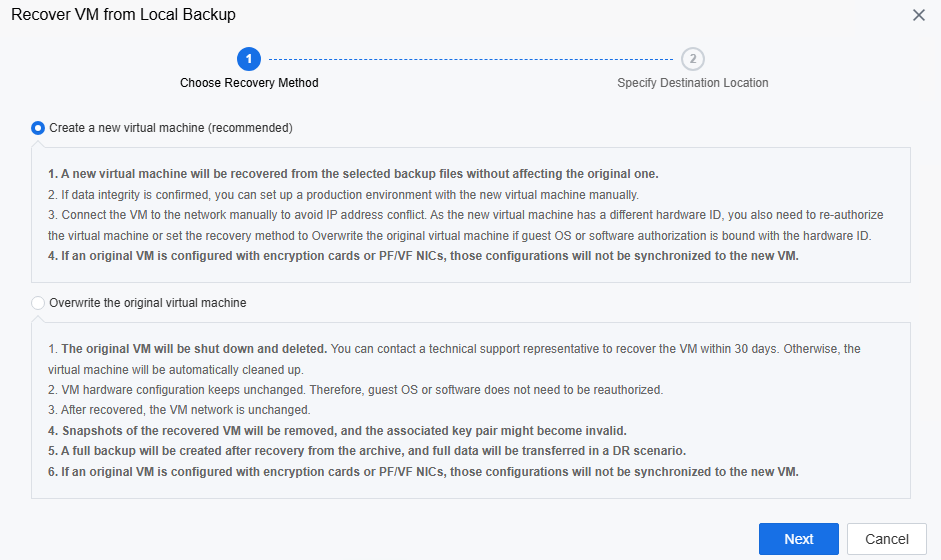Click the snapshots will be removed note
941x560 pixels.
tap(337, 431)
